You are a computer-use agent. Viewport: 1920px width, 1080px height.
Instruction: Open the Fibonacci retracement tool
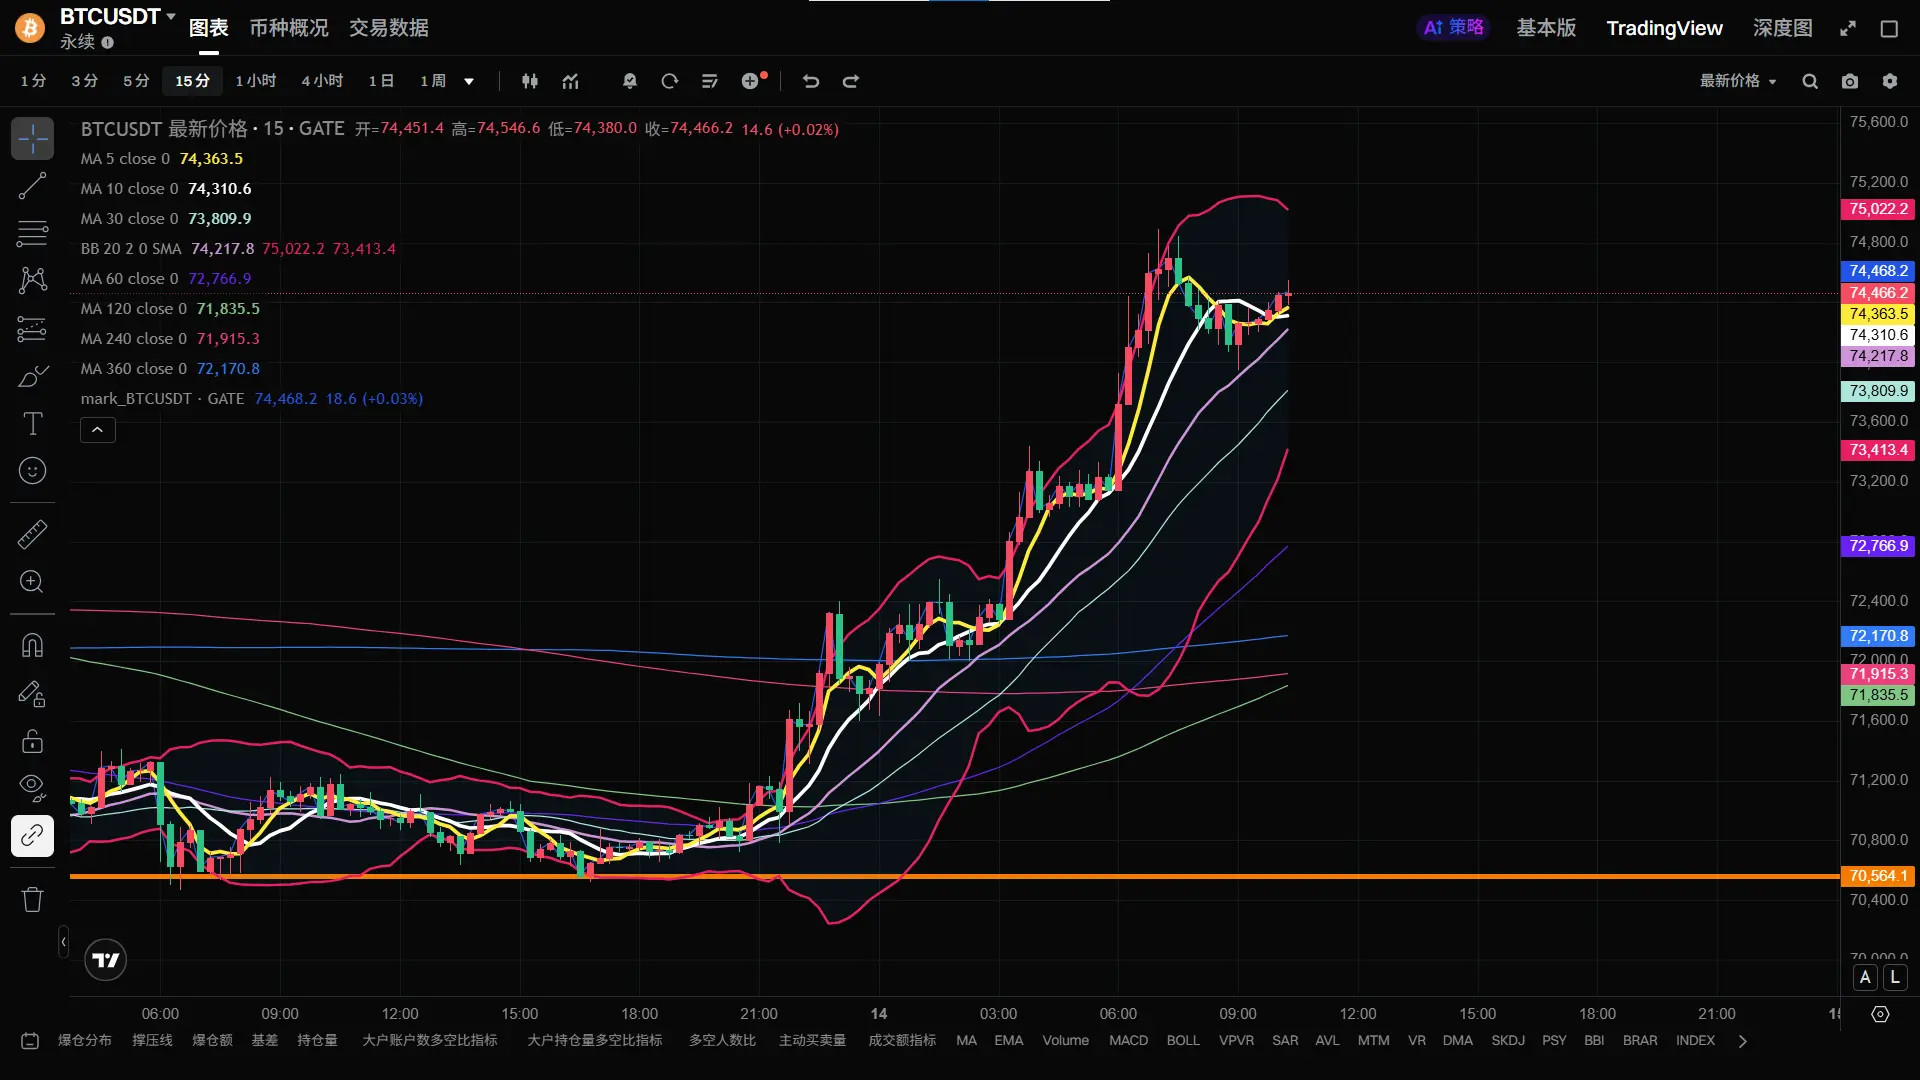pos(32,233)
